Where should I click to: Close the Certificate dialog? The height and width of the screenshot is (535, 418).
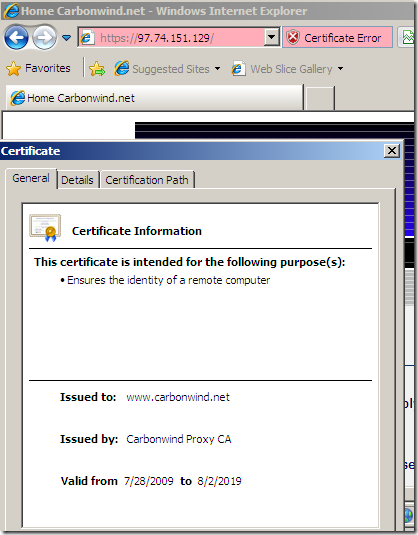pyautogui.click(x=392, y=150)
